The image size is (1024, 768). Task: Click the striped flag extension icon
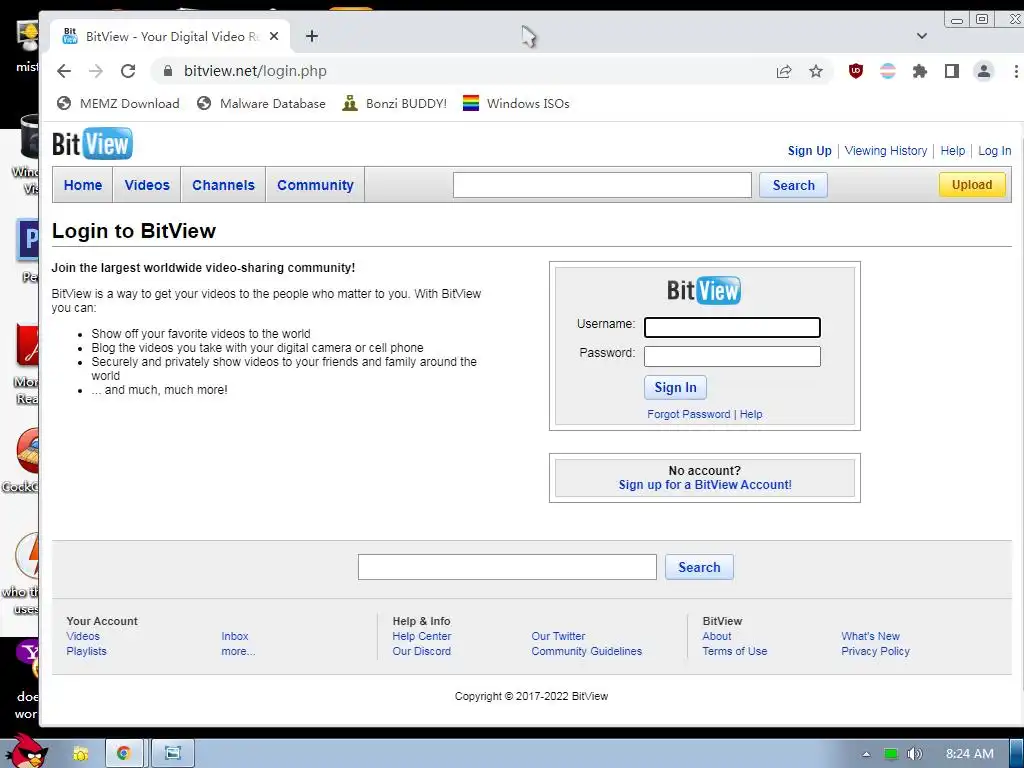(888, 71)
